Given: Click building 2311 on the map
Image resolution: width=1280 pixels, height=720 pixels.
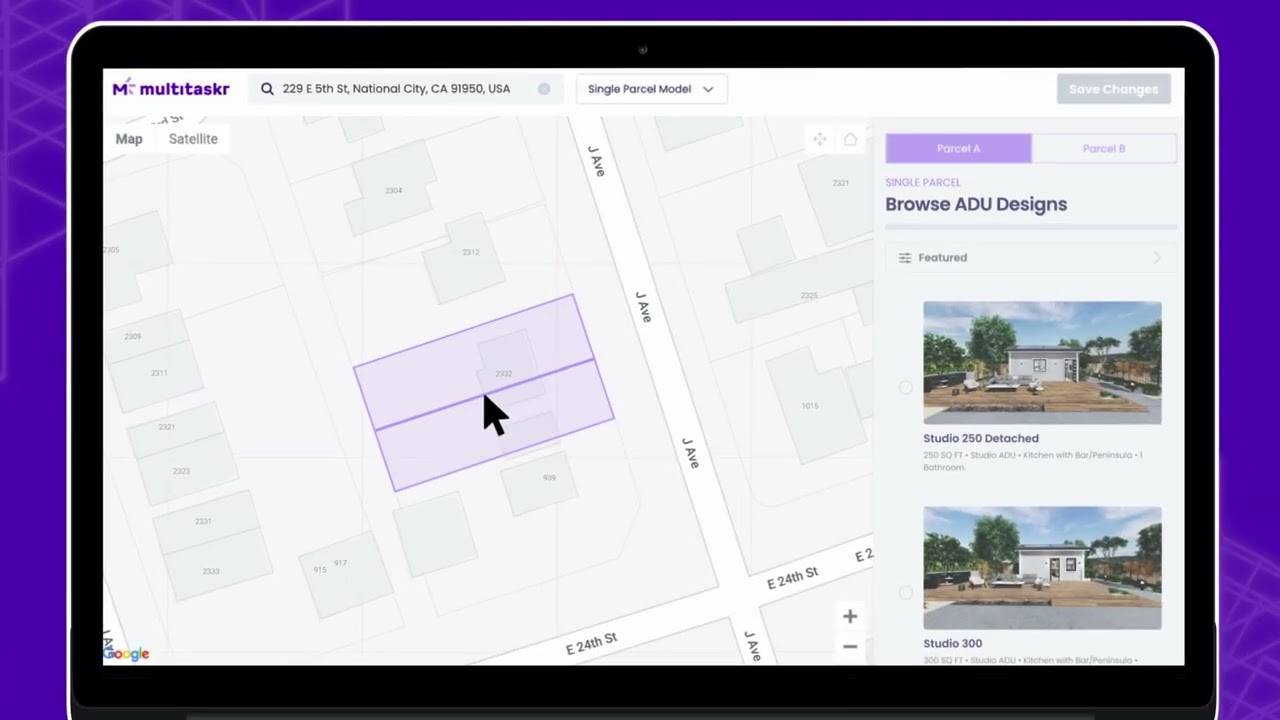Looking at the screenshot, I should tap(160, 373).
